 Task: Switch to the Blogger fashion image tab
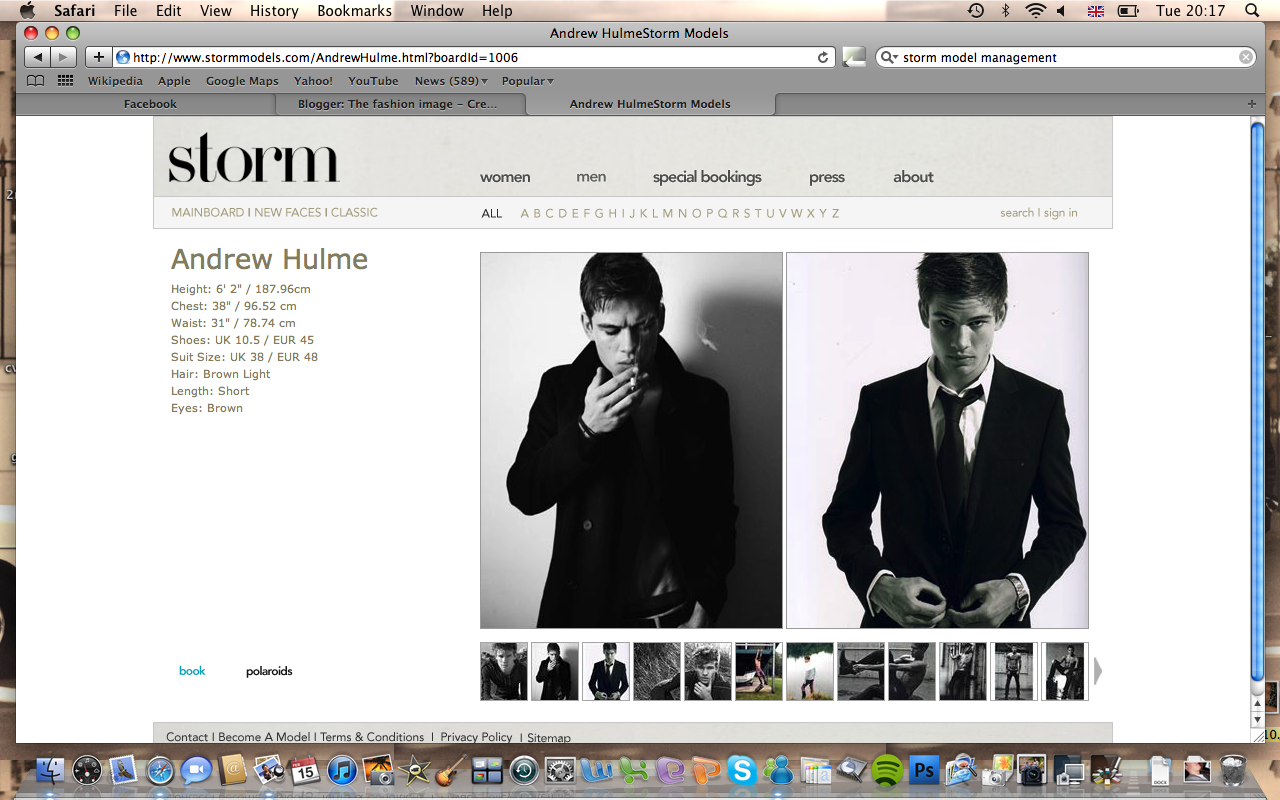(400, 103)
